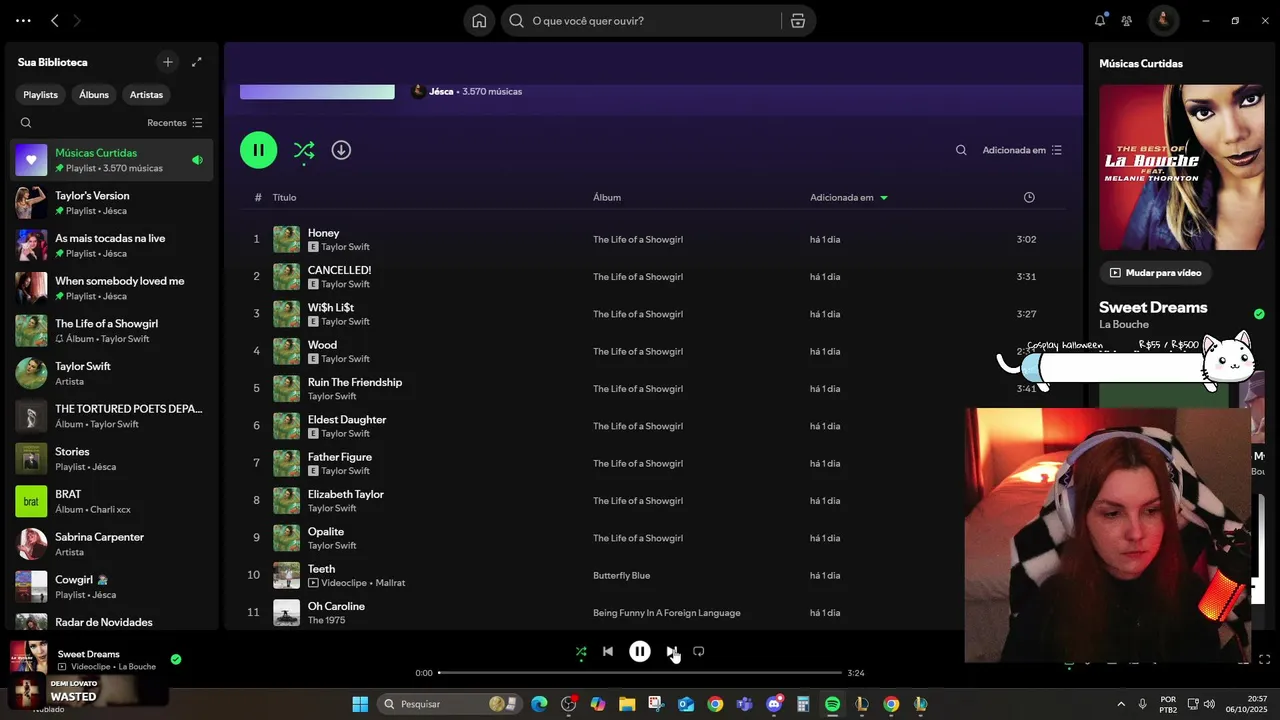Image resolution: width=1280 pixels, height=720 pixels.
Task: Toggle liked checkmark next to Sweet Dreams in player bar
Action: click(x=176, y=659)
